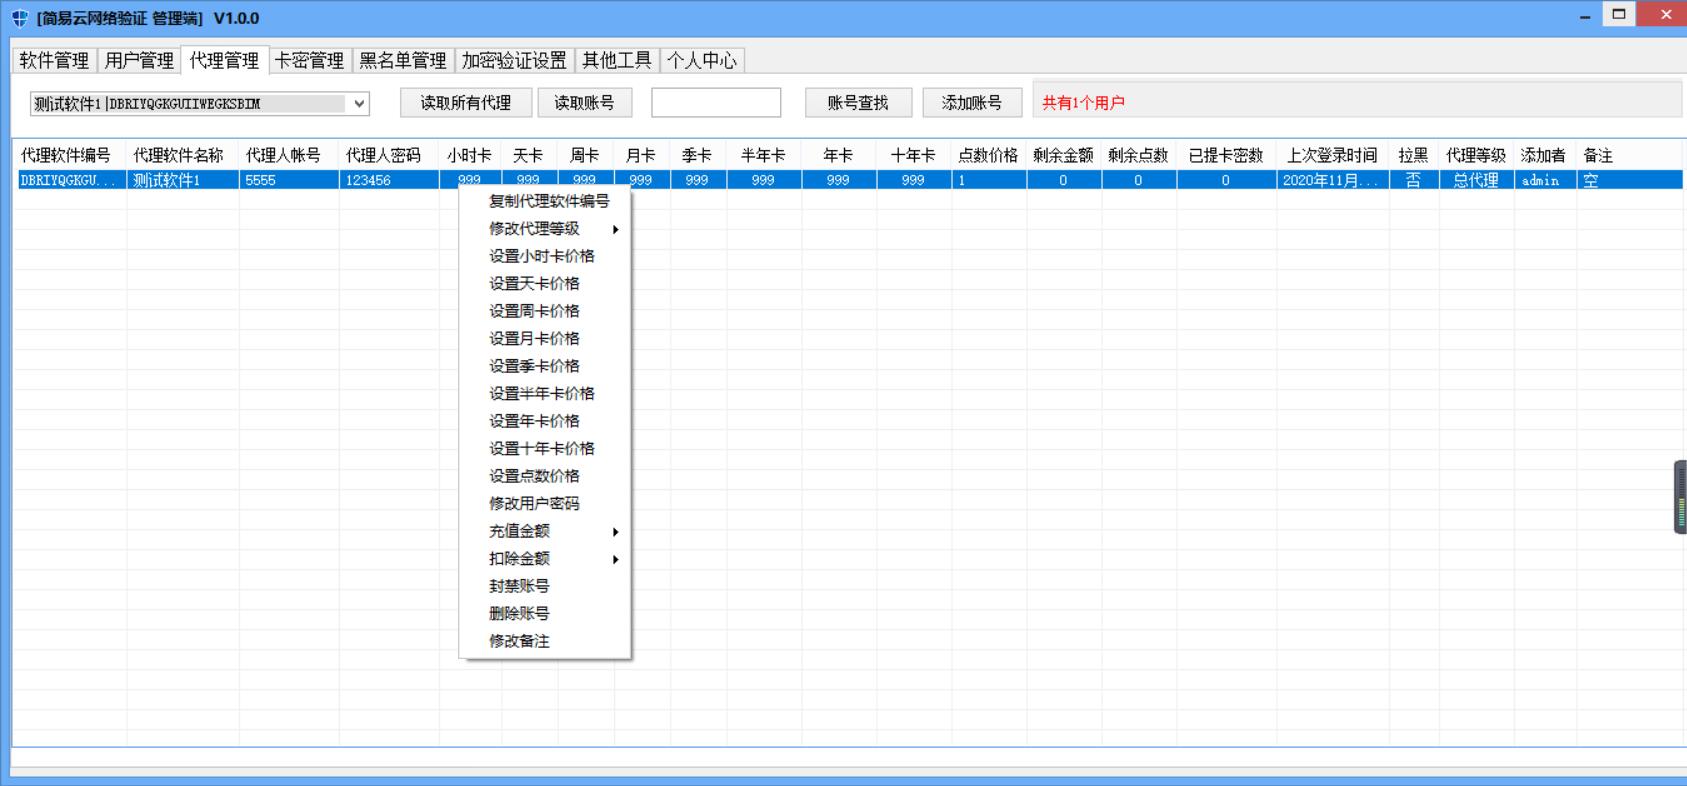Select 设置月卡价格 in context menu
The height and width of the screenshot is (786, 1687).
click(534, 339)
